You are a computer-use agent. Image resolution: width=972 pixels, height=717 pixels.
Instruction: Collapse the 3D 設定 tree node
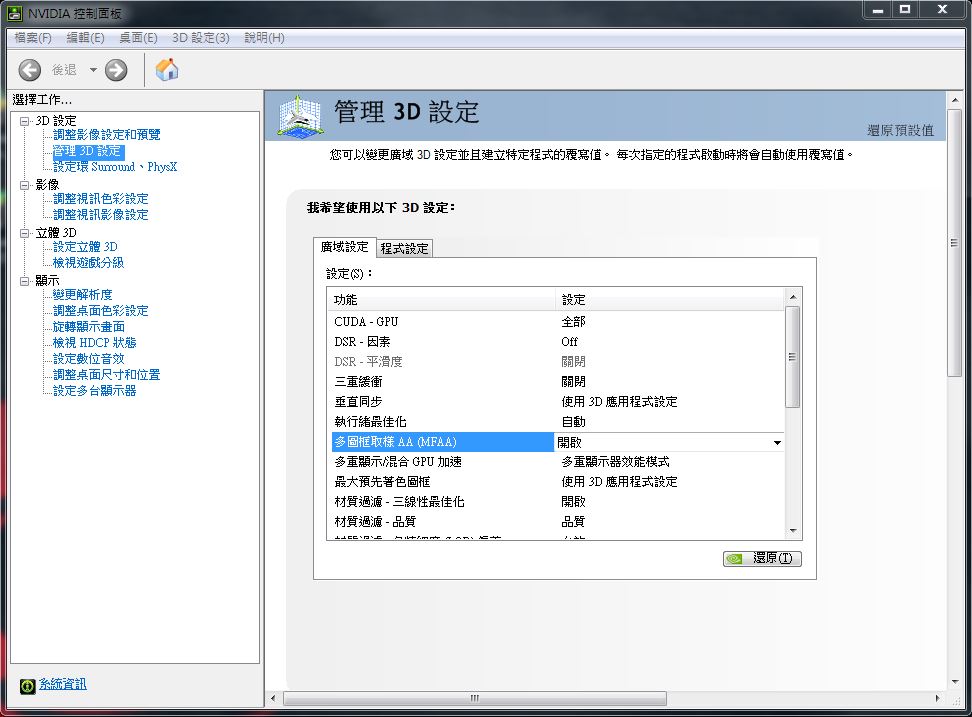24,121
